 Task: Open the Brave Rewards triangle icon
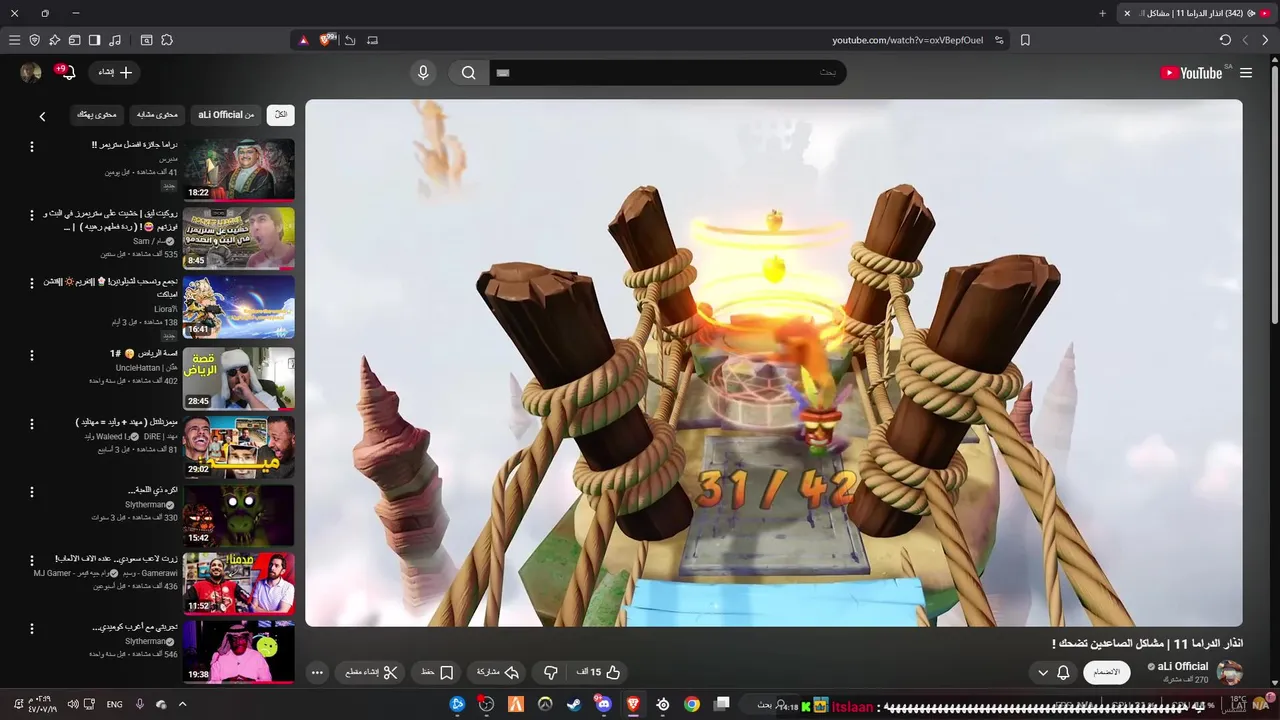(304, 40)
